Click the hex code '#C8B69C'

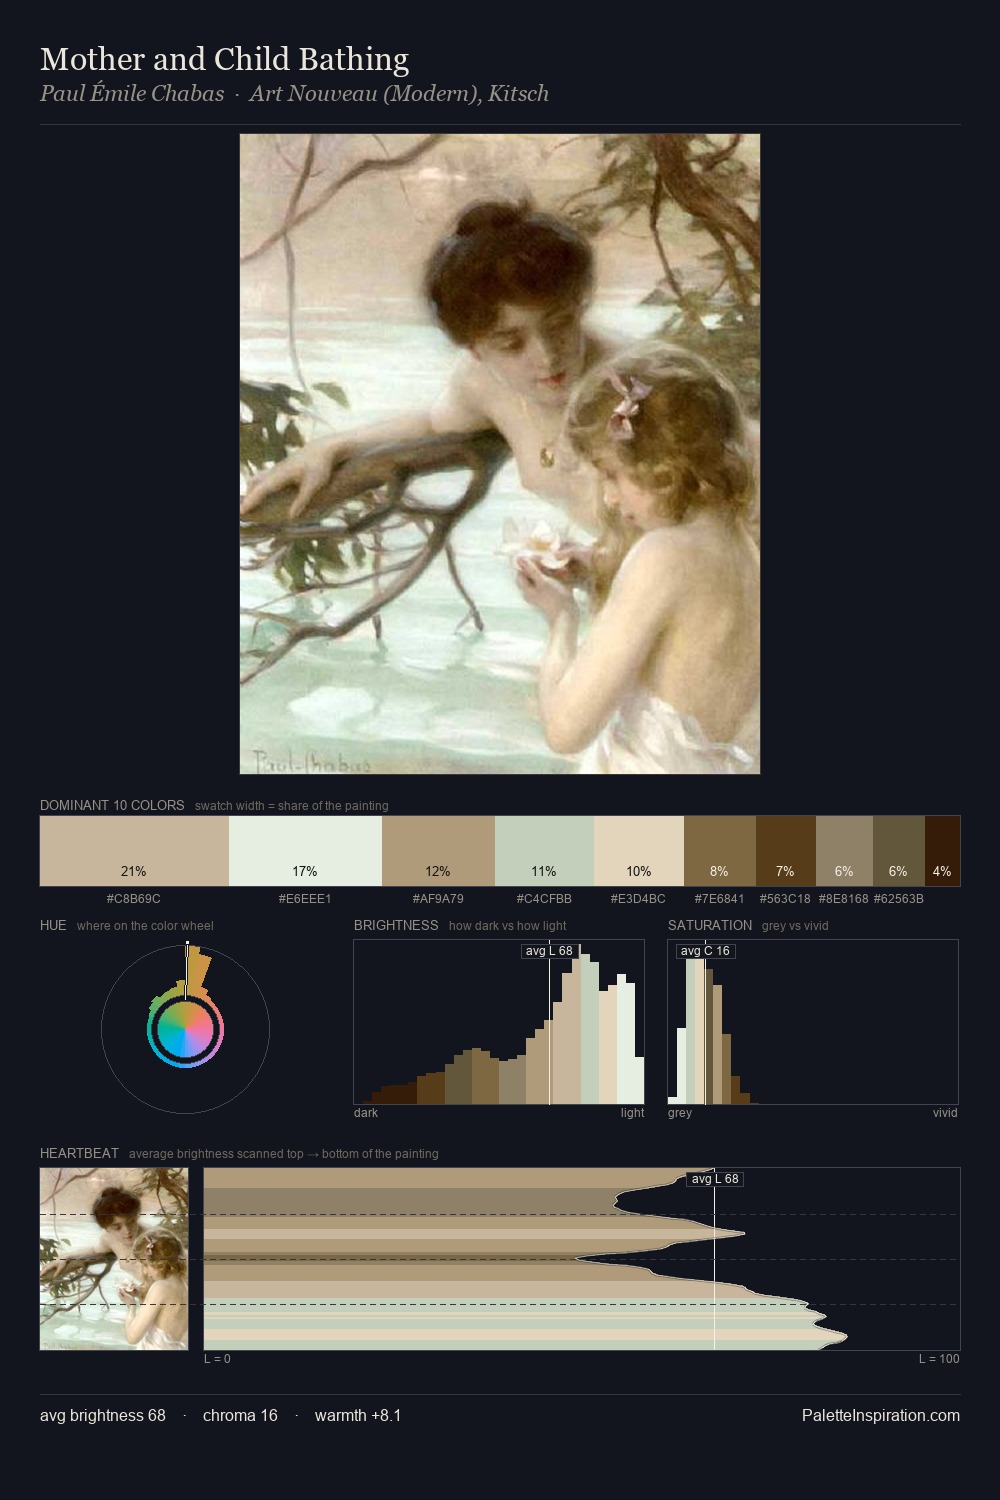134,899
